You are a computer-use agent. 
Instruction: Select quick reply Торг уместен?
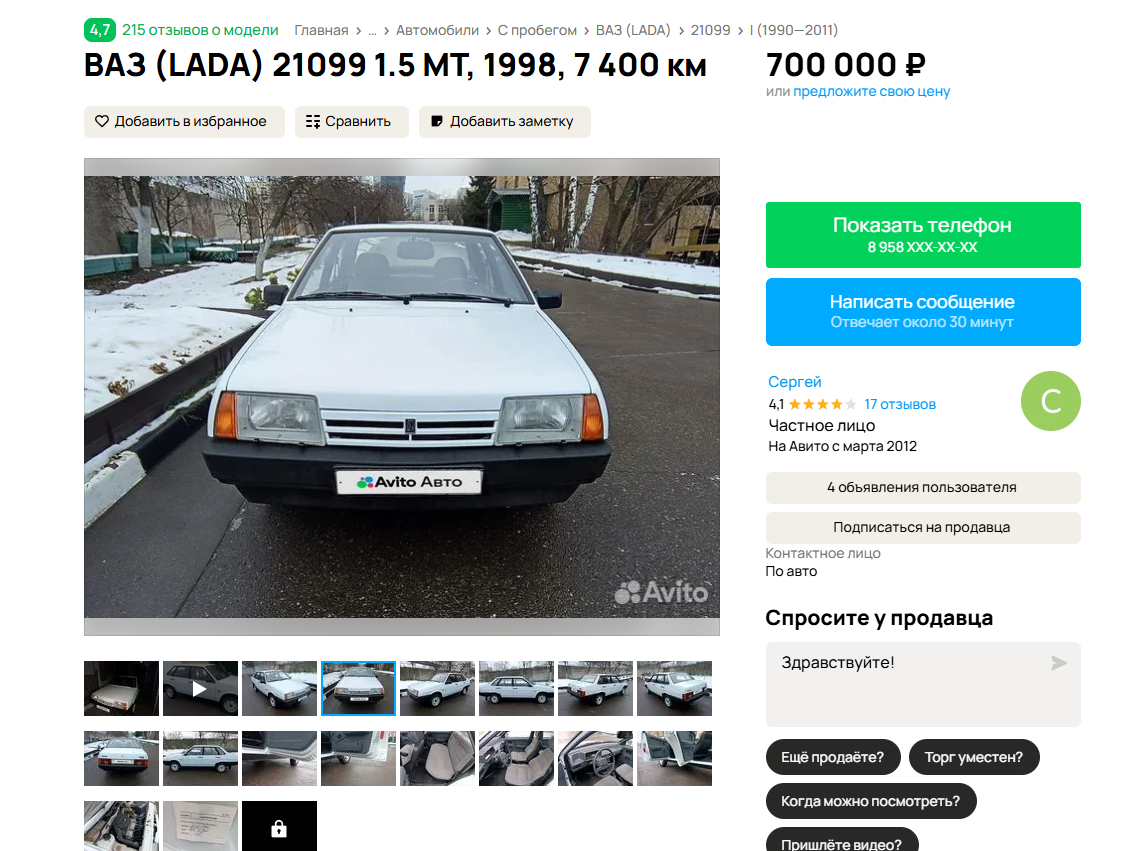click(973, 757)
